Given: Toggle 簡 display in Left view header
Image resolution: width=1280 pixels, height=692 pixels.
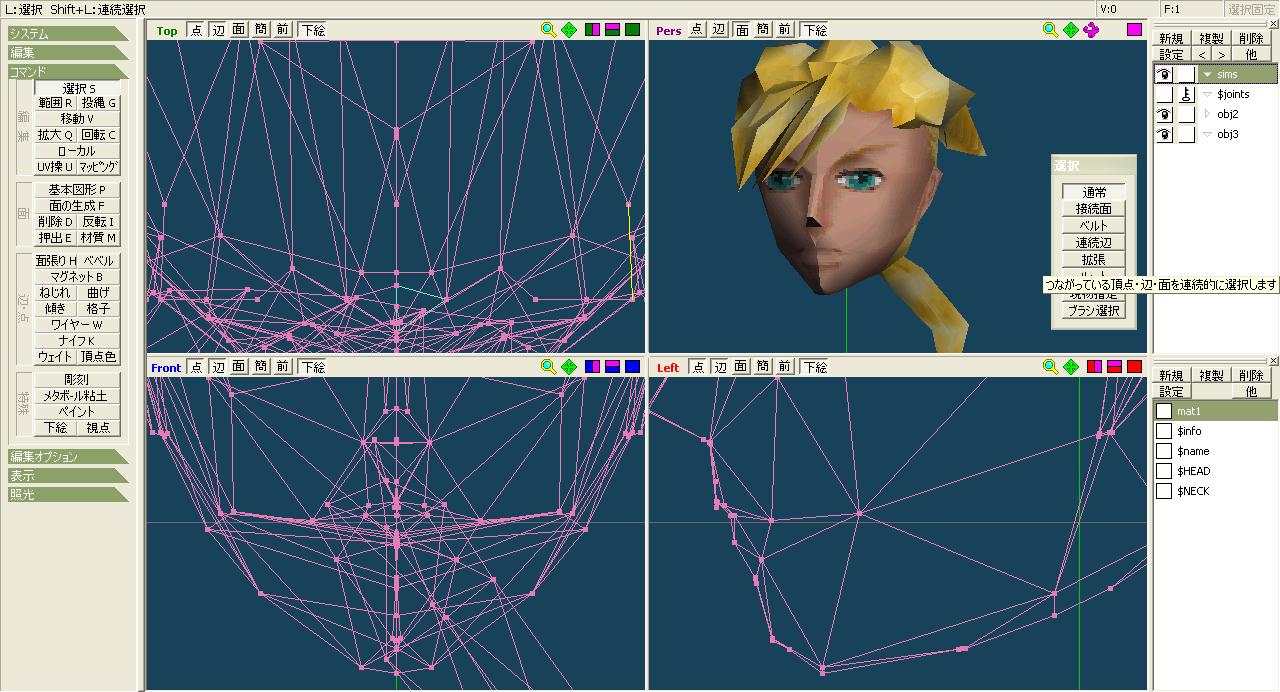Looking at the screenshot, I should click(x=763, y=367).
